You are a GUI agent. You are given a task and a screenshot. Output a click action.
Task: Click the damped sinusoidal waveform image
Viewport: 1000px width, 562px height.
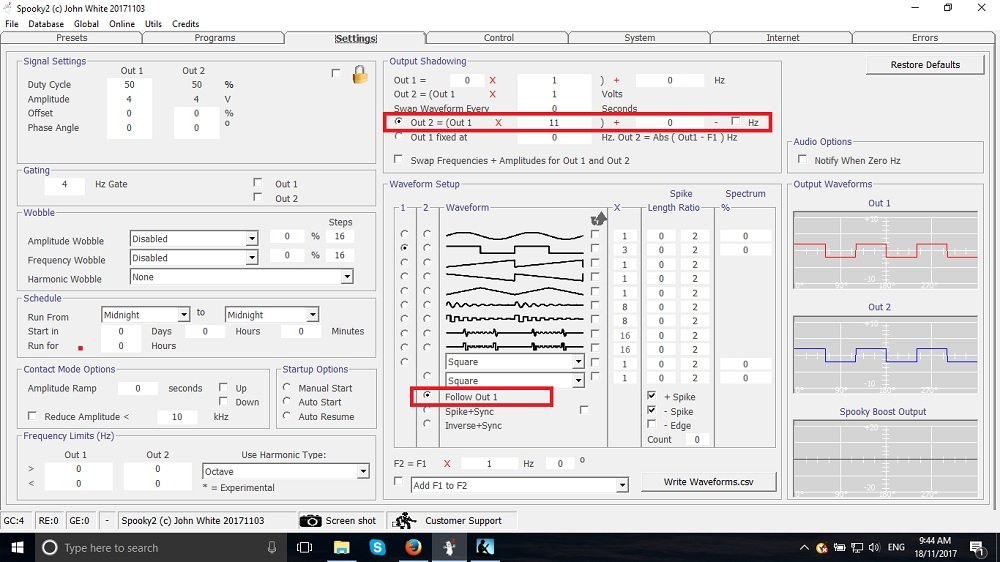(x=514, y=305)
